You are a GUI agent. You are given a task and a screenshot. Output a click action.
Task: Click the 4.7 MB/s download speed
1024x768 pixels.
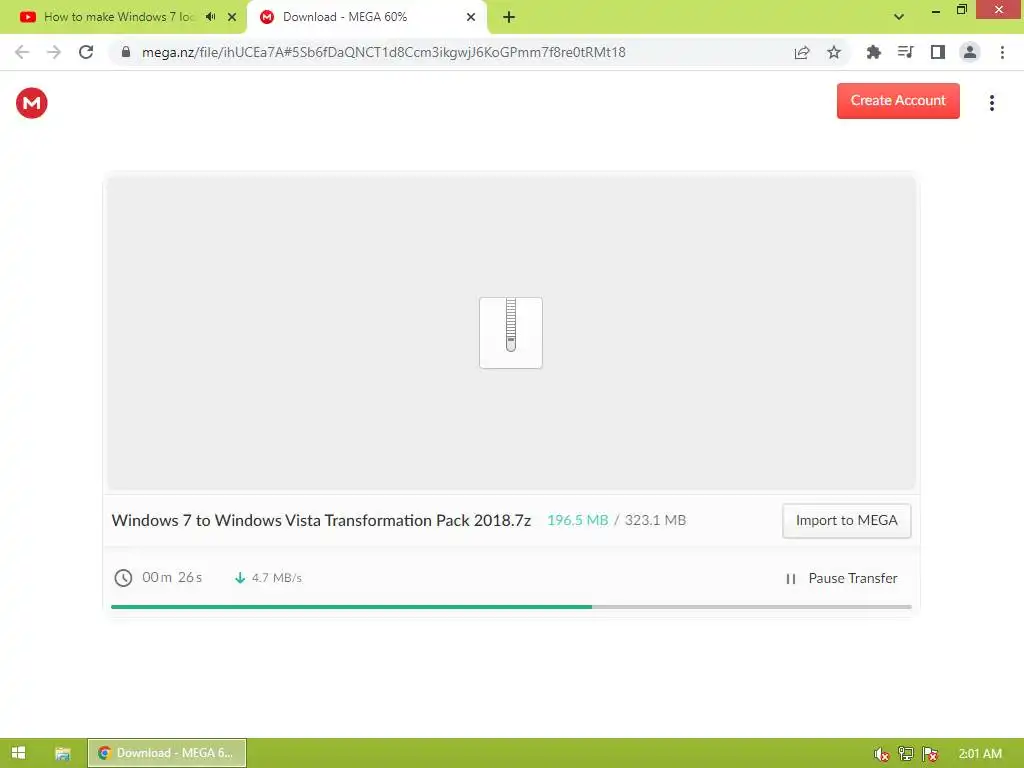(276, 578)
